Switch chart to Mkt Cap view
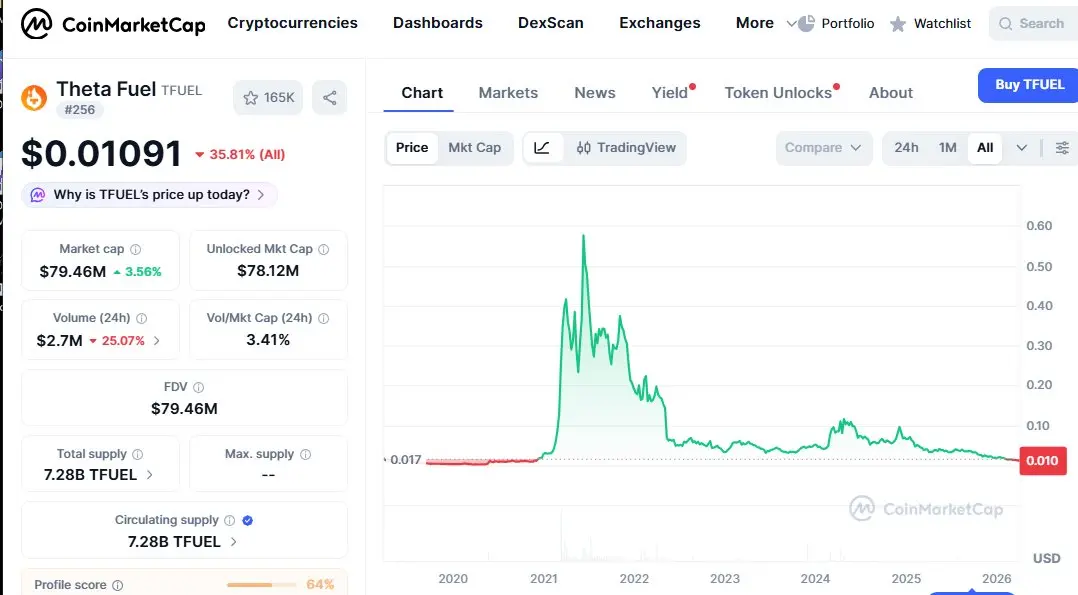Image resolution: width=1078 pixels, height=595 pixels. [474, 148]
